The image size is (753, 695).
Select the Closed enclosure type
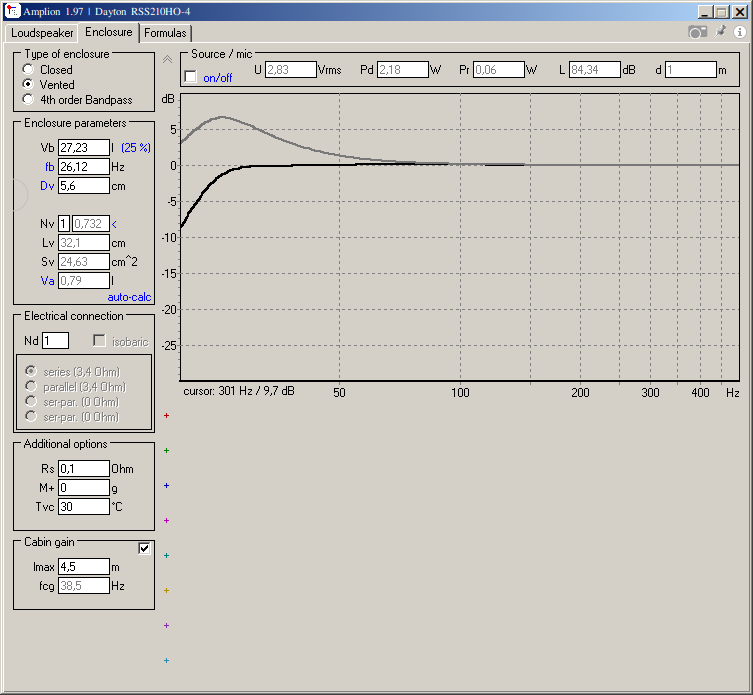click(x=28, y=69)
